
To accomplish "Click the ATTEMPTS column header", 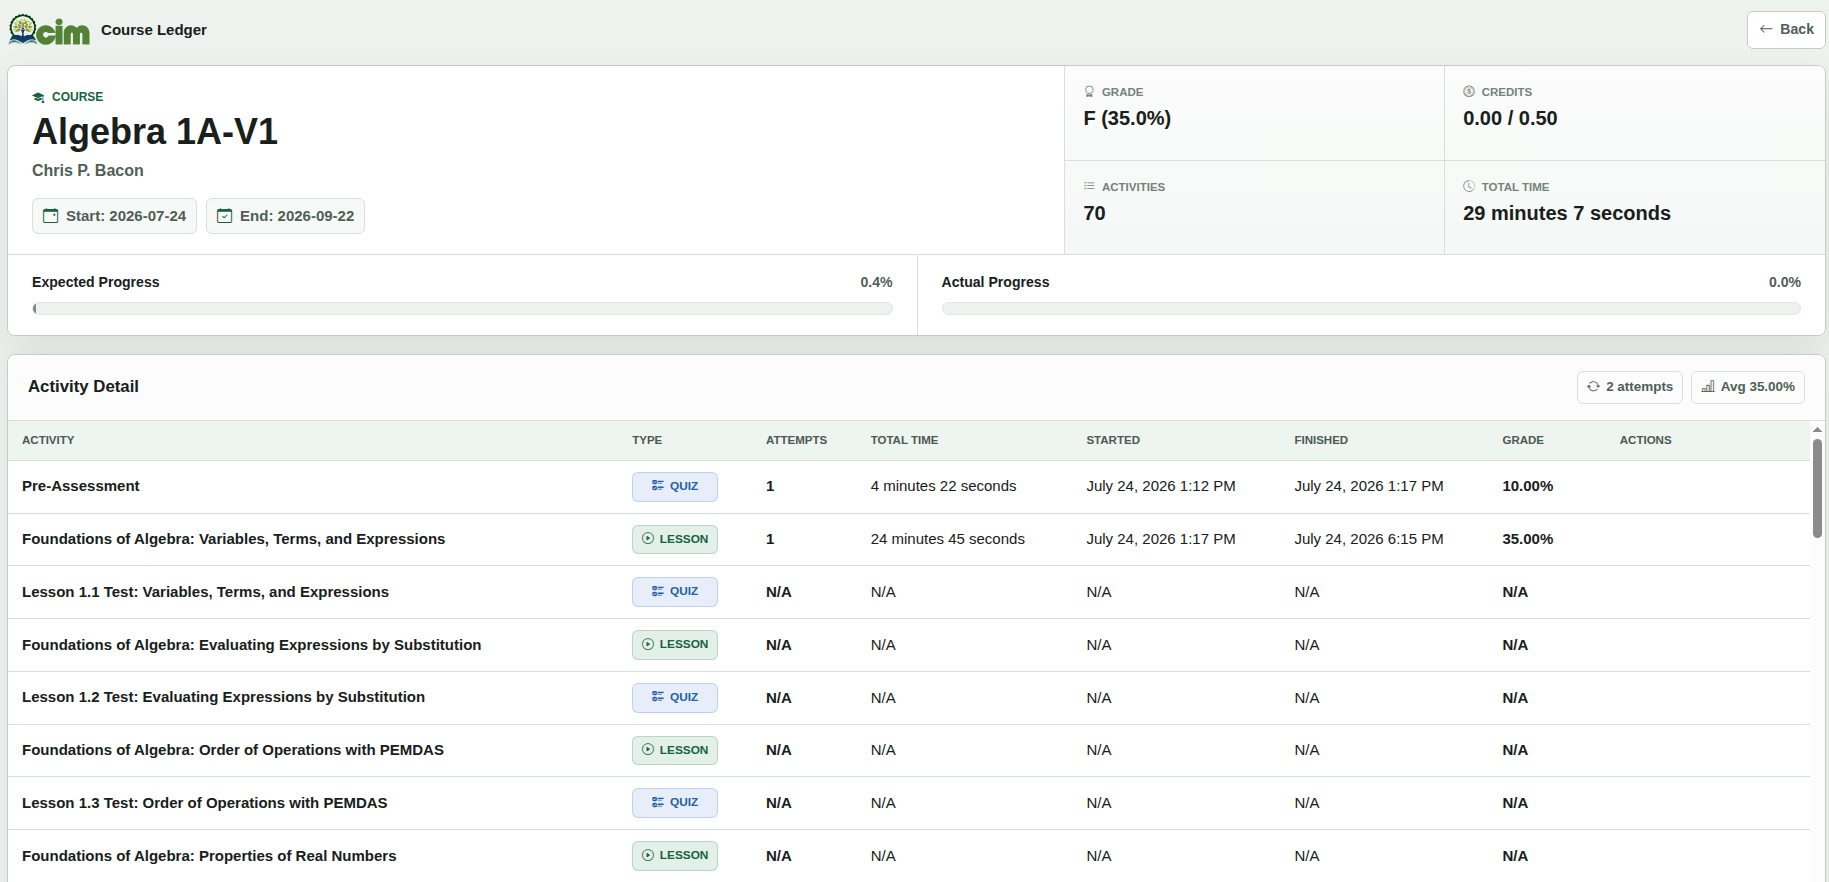I will click(796, 440).
